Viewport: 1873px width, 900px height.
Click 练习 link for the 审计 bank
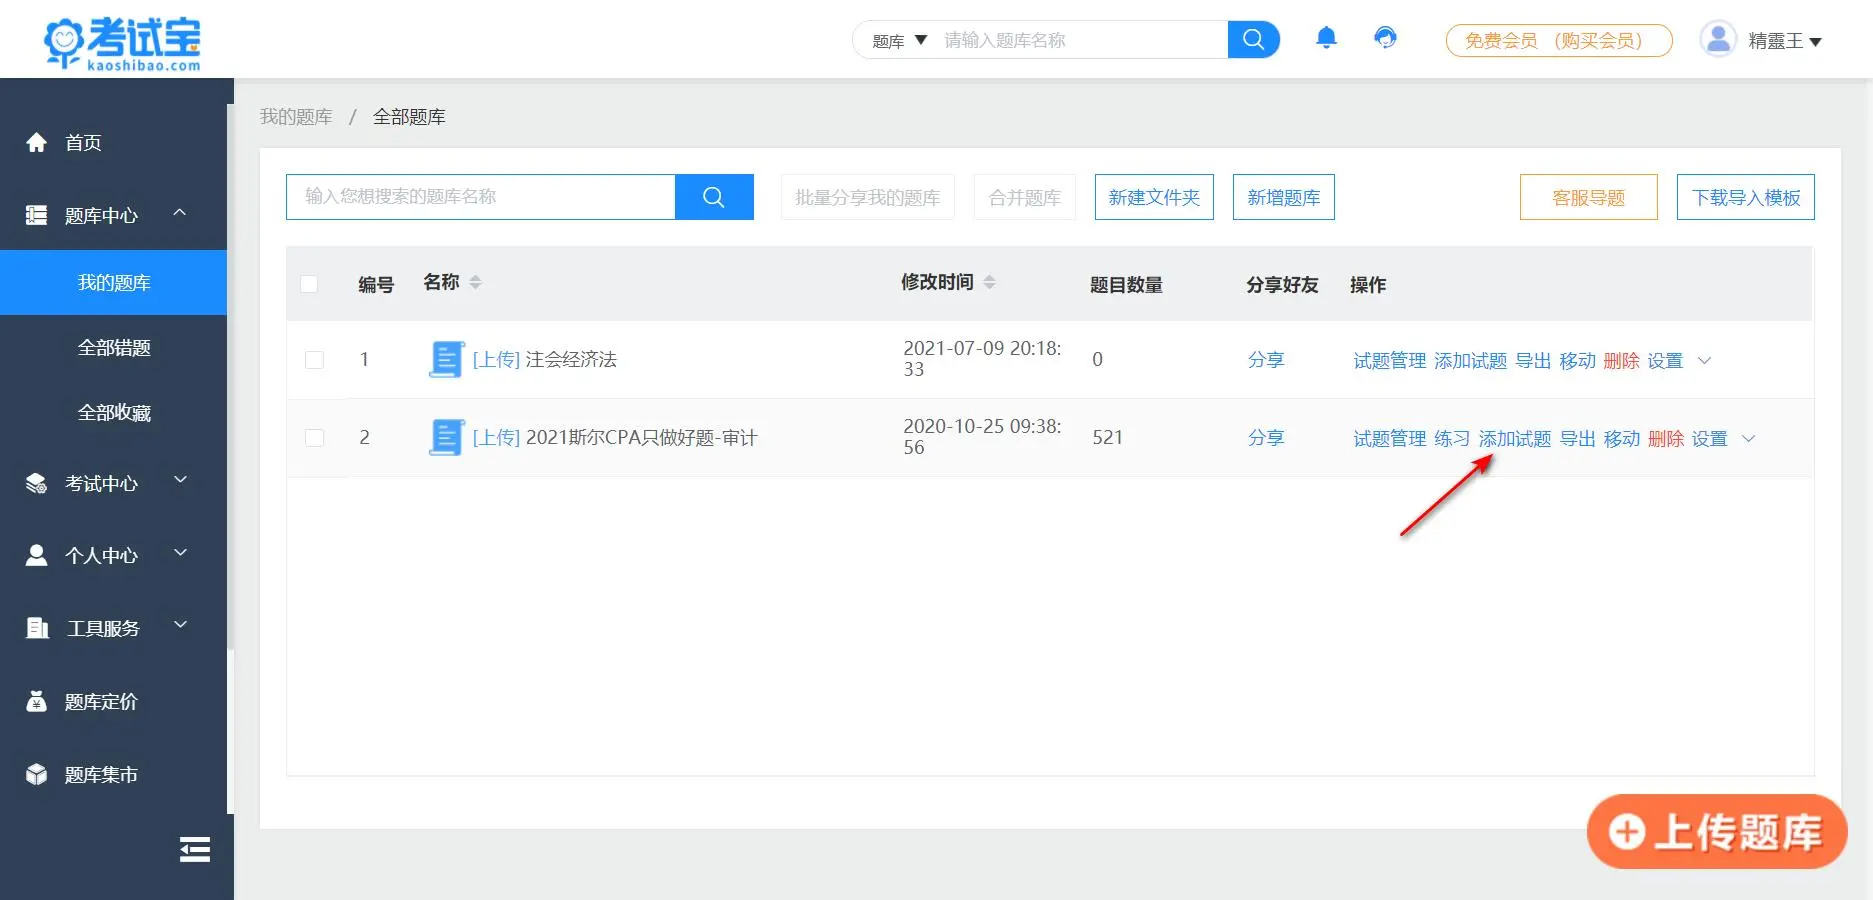pos(1451,439)
